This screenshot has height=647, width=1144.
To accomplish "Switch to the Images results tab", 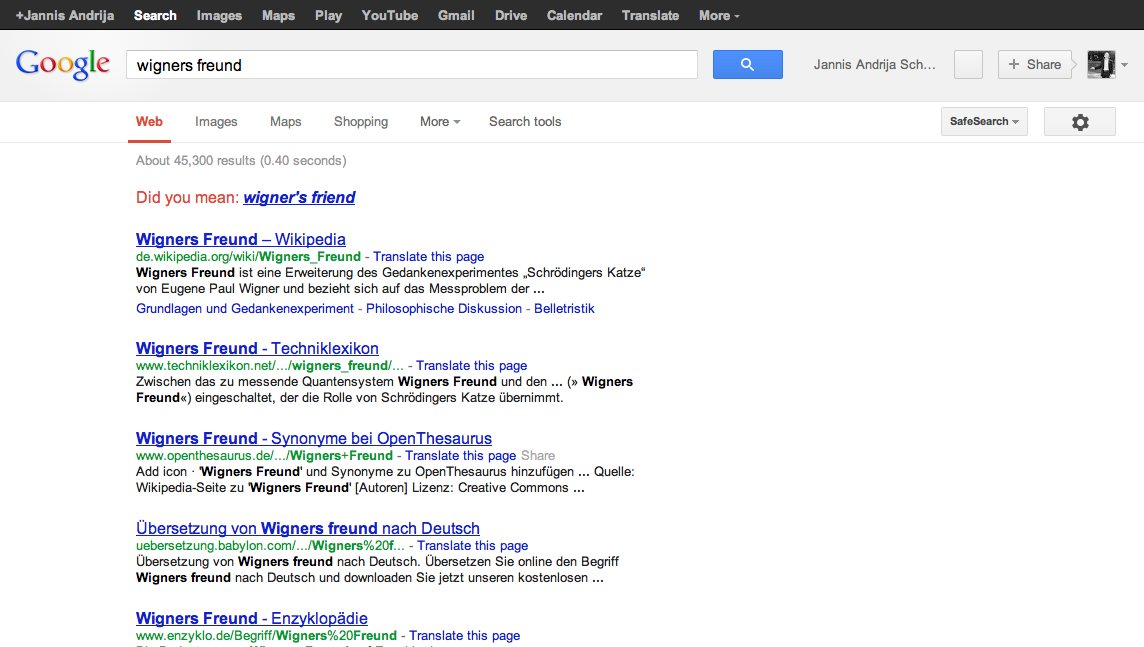I will 216,122.
